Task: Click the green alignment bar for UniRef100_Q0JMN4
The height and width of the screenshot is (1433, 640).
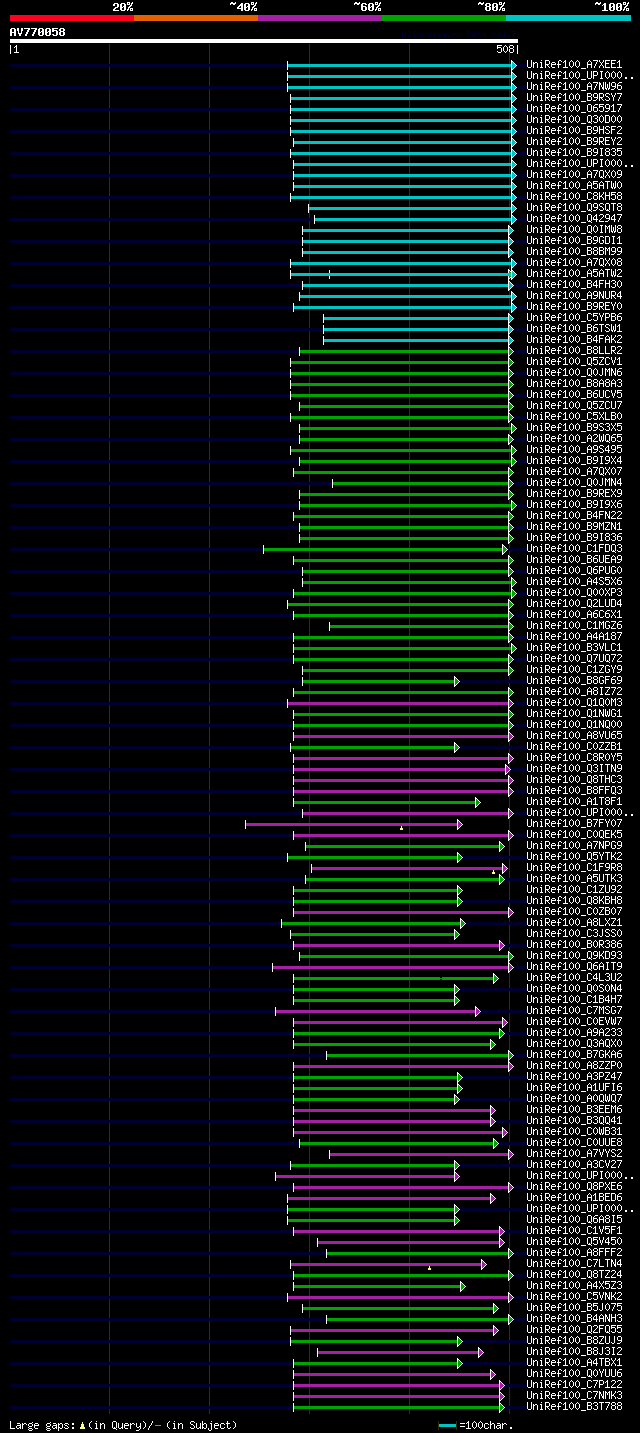Action: click(422, 482)
